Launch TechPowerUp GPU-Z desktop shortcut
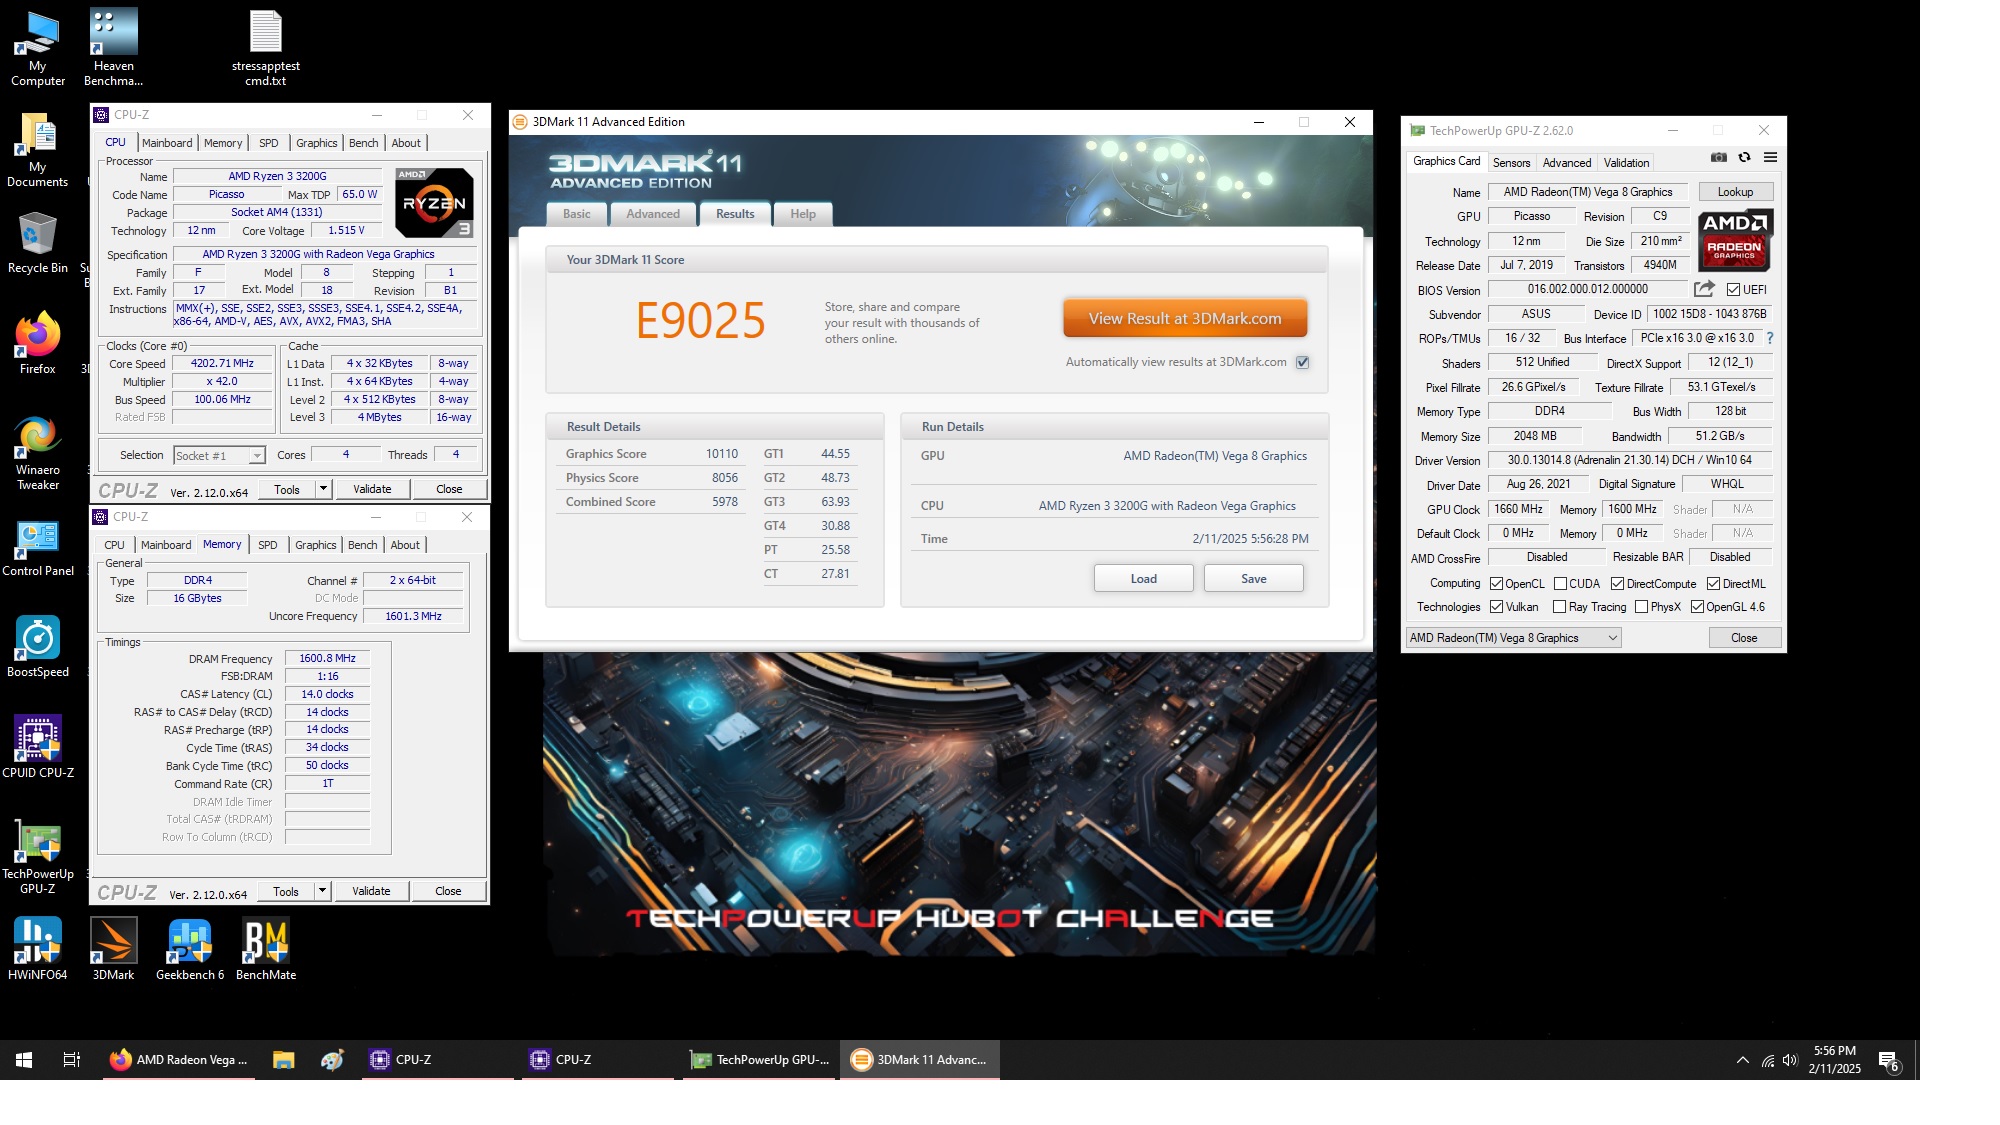Viewport: 2000px width, 1125px height. 38,856
